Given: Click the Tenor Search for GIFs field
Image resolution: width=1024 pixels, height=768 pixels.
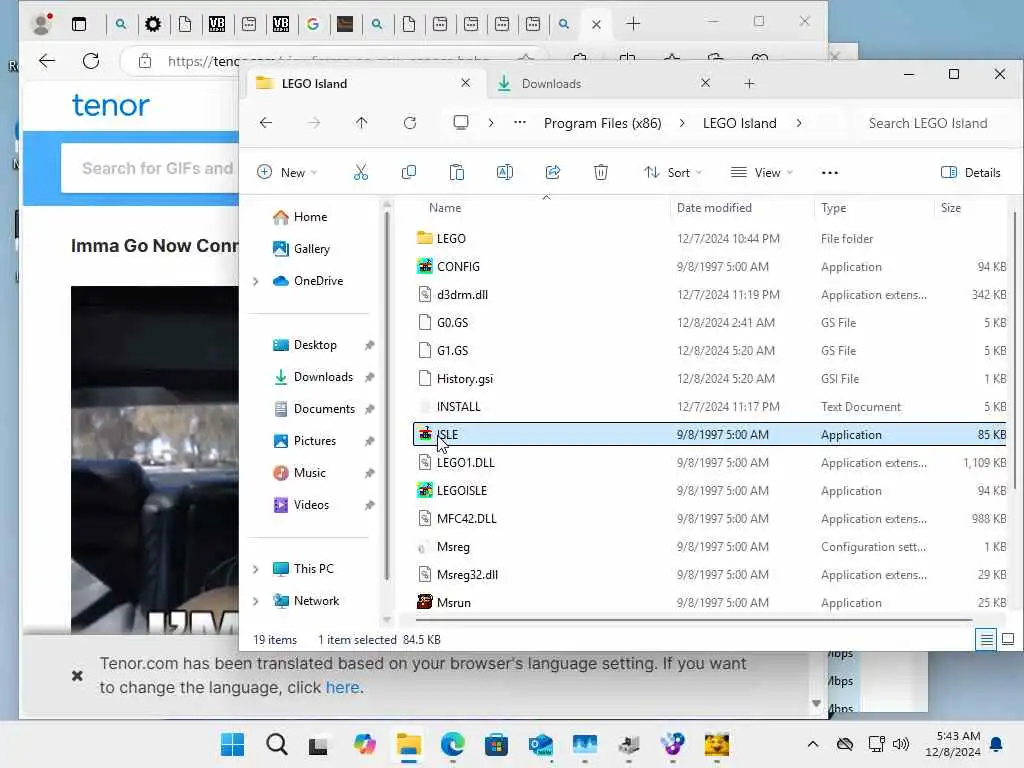Looking at the screenshot, I should coord(150,168).
